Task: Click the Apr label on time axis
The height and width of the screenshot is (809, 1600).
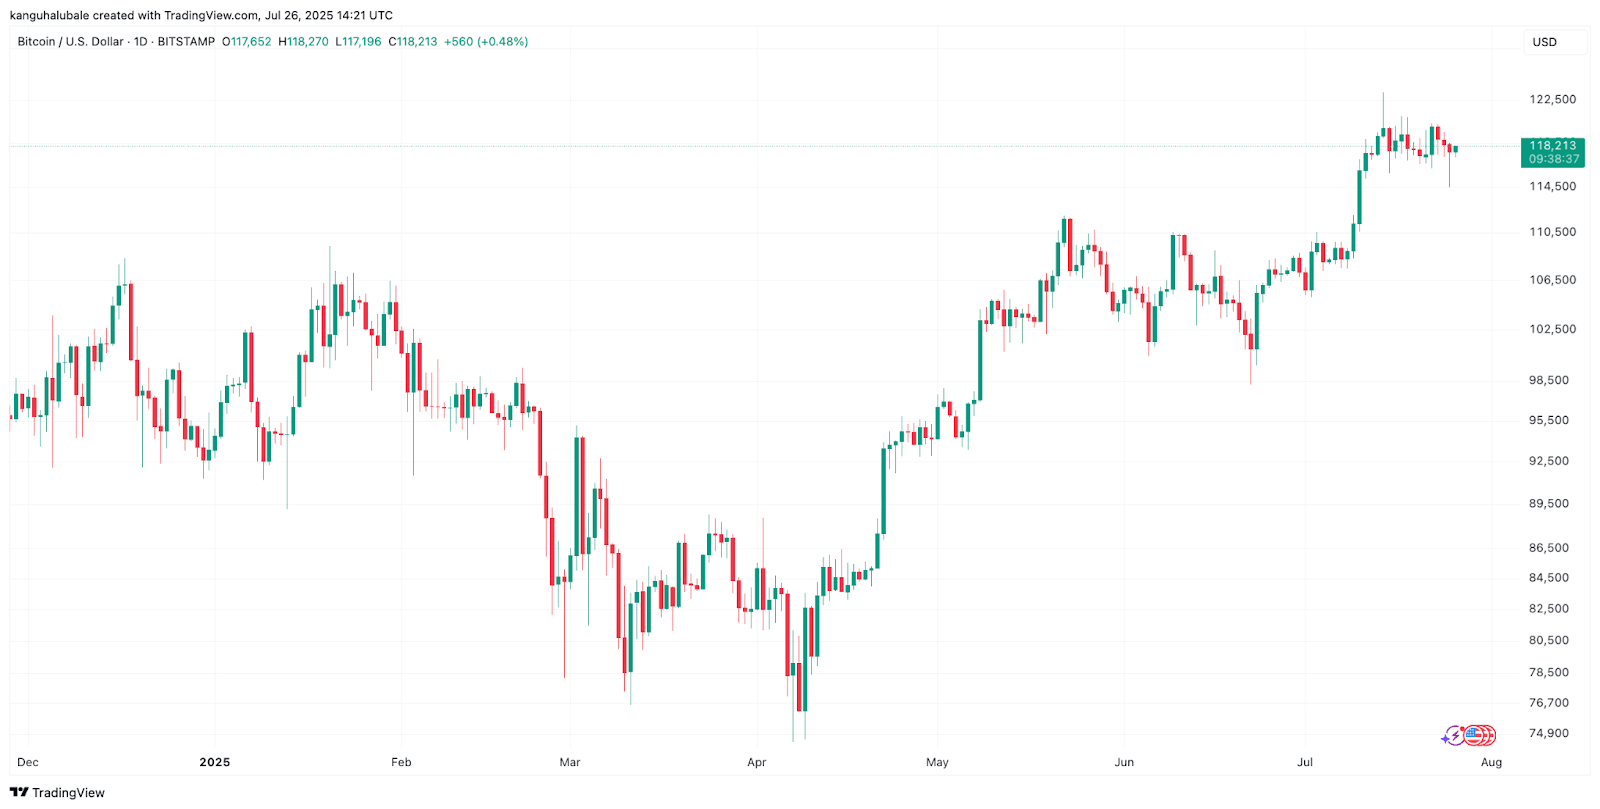Action: tap(756, 762)
